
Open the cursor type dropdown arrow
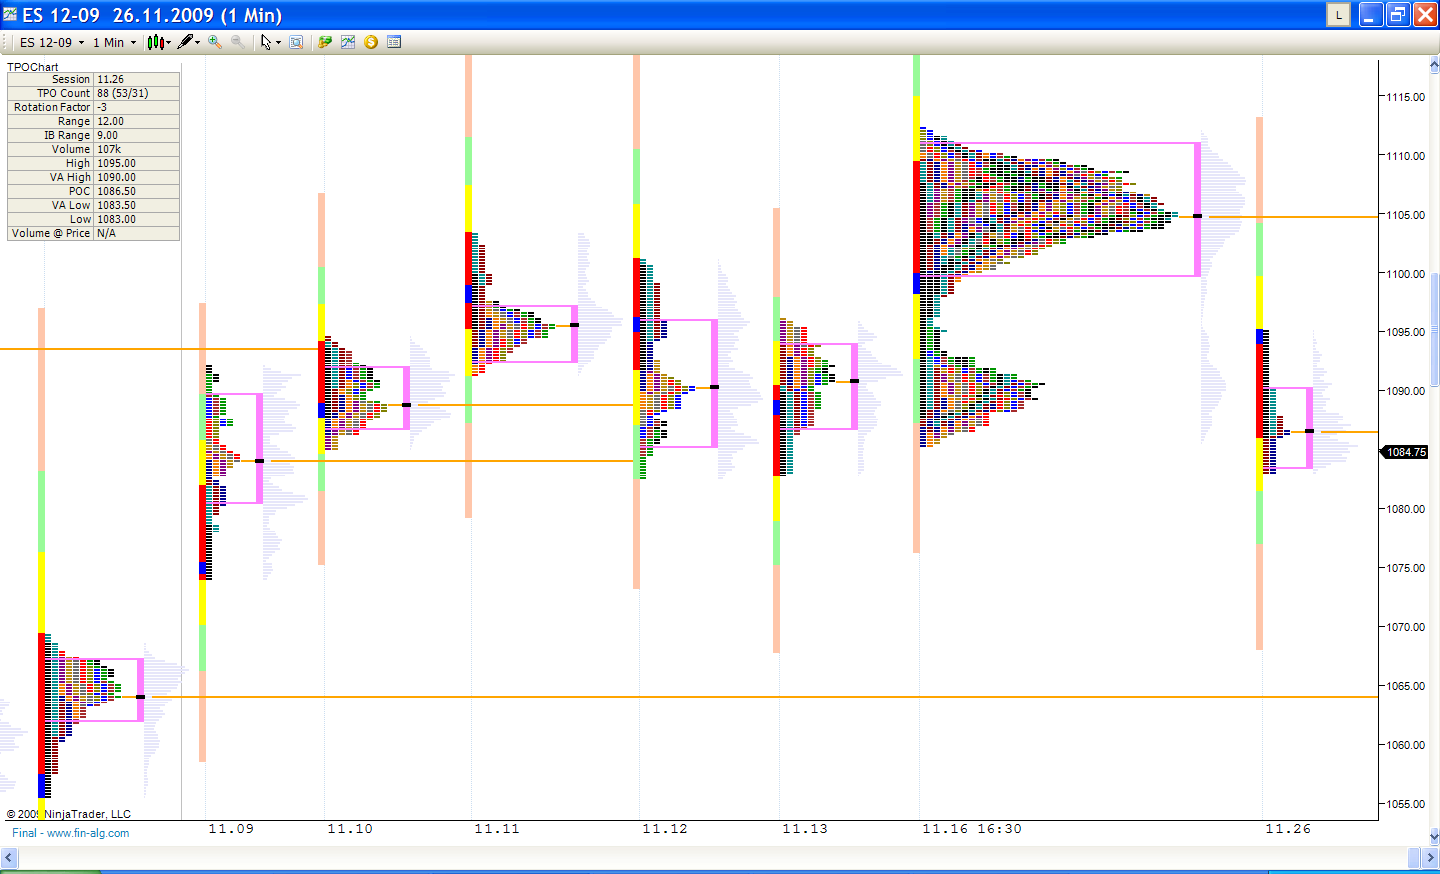(x=278, y=43)
